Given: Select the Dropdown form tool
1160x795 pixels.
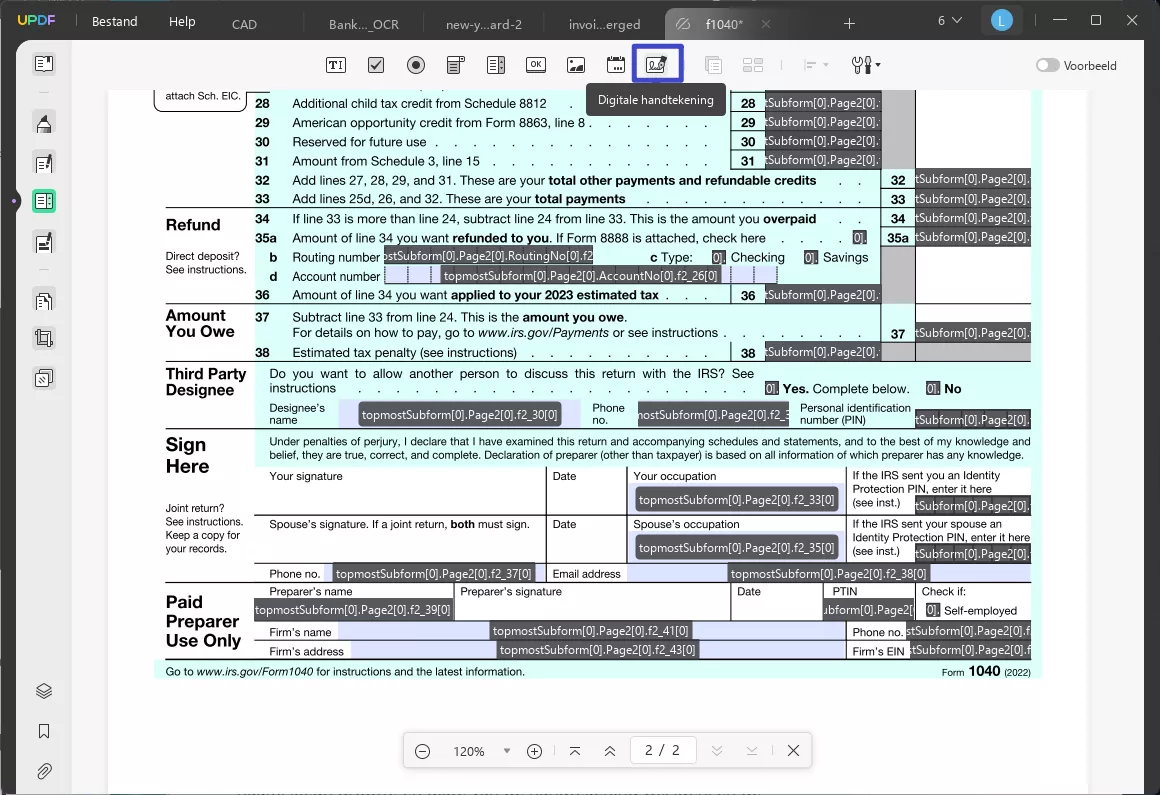Looking at the screenshot, I should [x=456, y=65].
